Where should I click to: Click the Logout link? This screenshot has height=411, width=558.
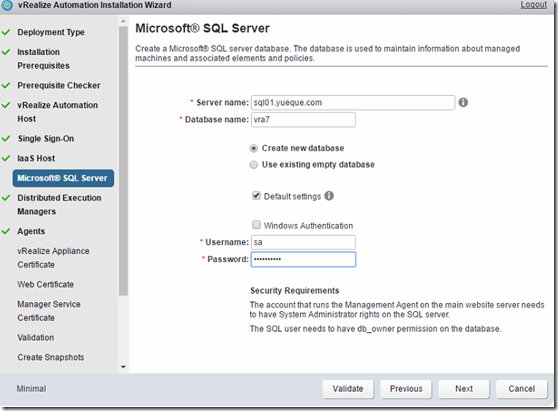pos(533,5)
